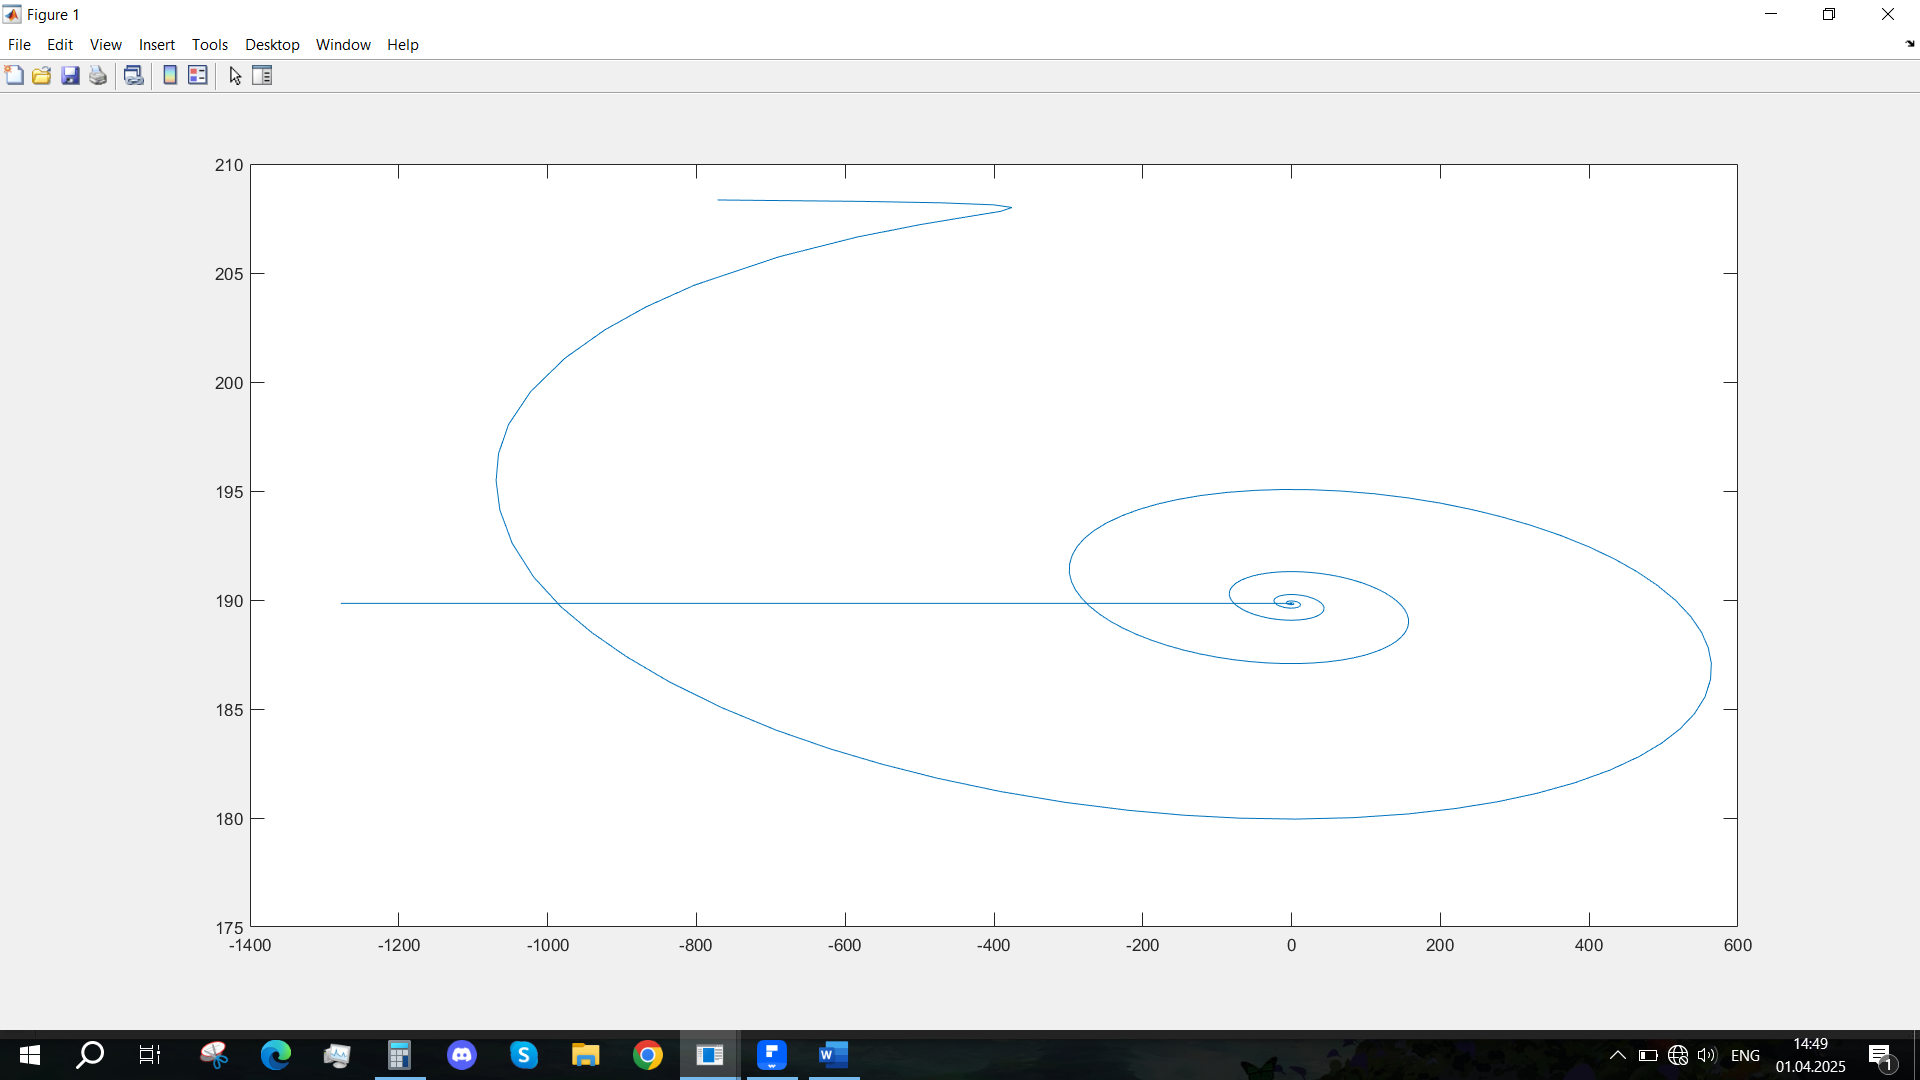The image size is (1920, 1080).
Task: Open the Desktop menu
Action: (272, 44)
